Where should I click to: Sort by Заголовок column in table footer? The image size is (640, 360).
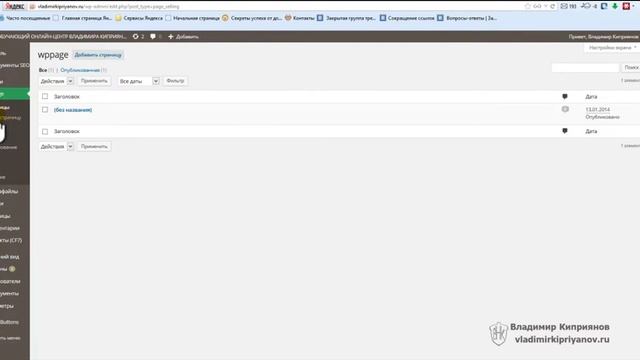tap(67, 131)
